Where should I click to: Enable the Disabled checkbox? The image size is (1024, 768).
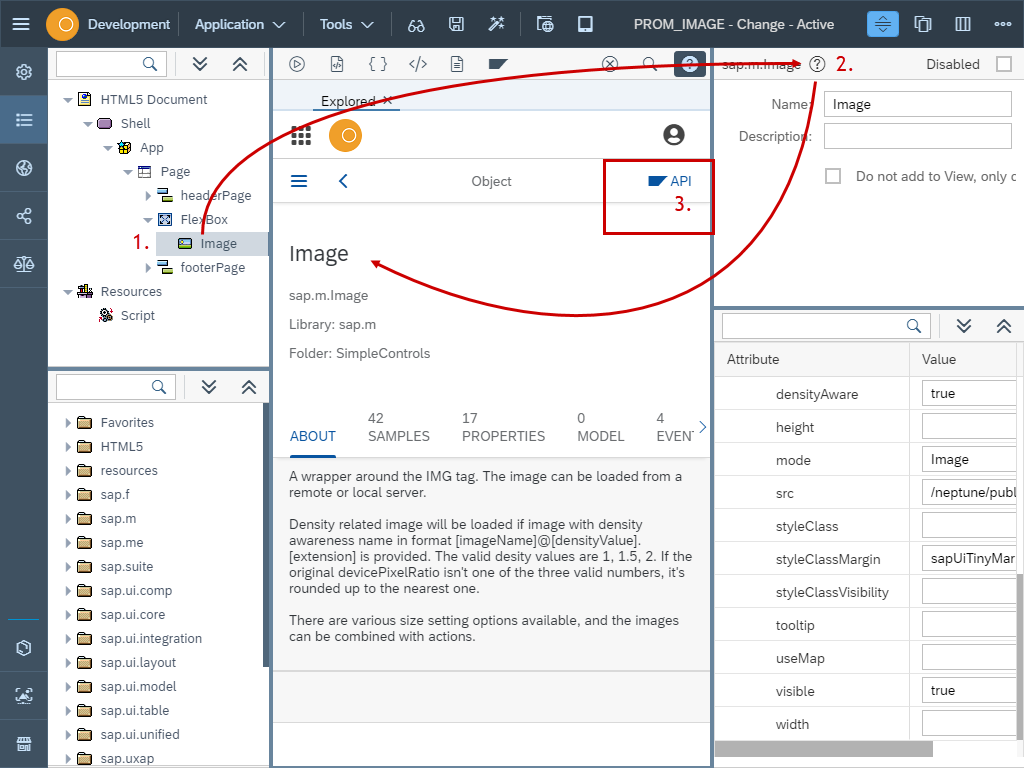[x=1003, y=64]
